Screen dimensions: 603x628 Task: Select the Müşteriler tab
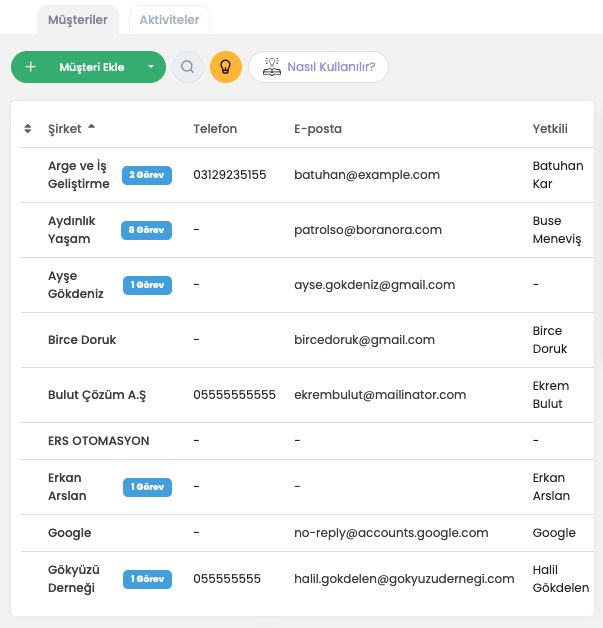pyautogui.click(x=78, y=19)
